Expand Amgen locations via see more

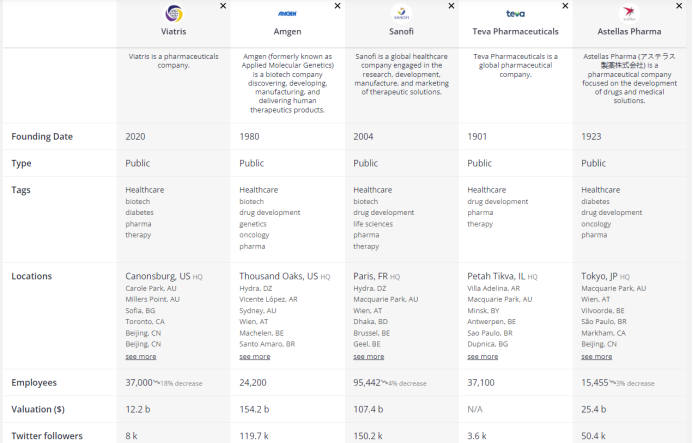click(254, 356)
